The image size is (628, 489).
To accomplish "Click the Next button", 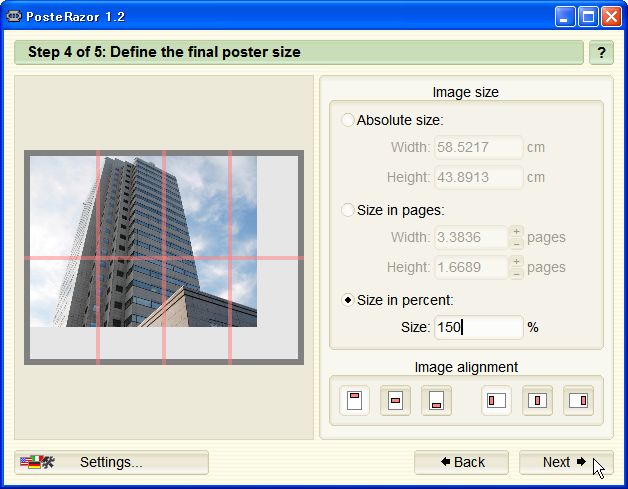I will click(566, 462).
